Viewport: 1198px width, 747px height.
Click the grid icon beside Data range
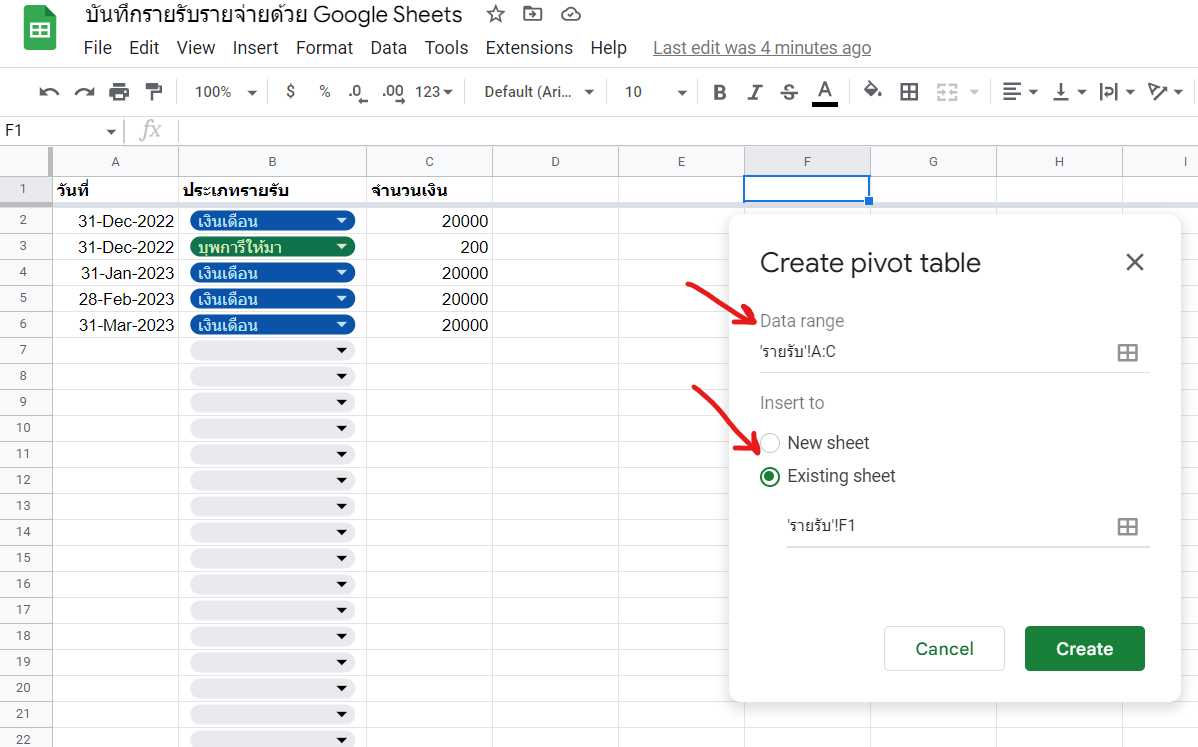click(1128, 352)
